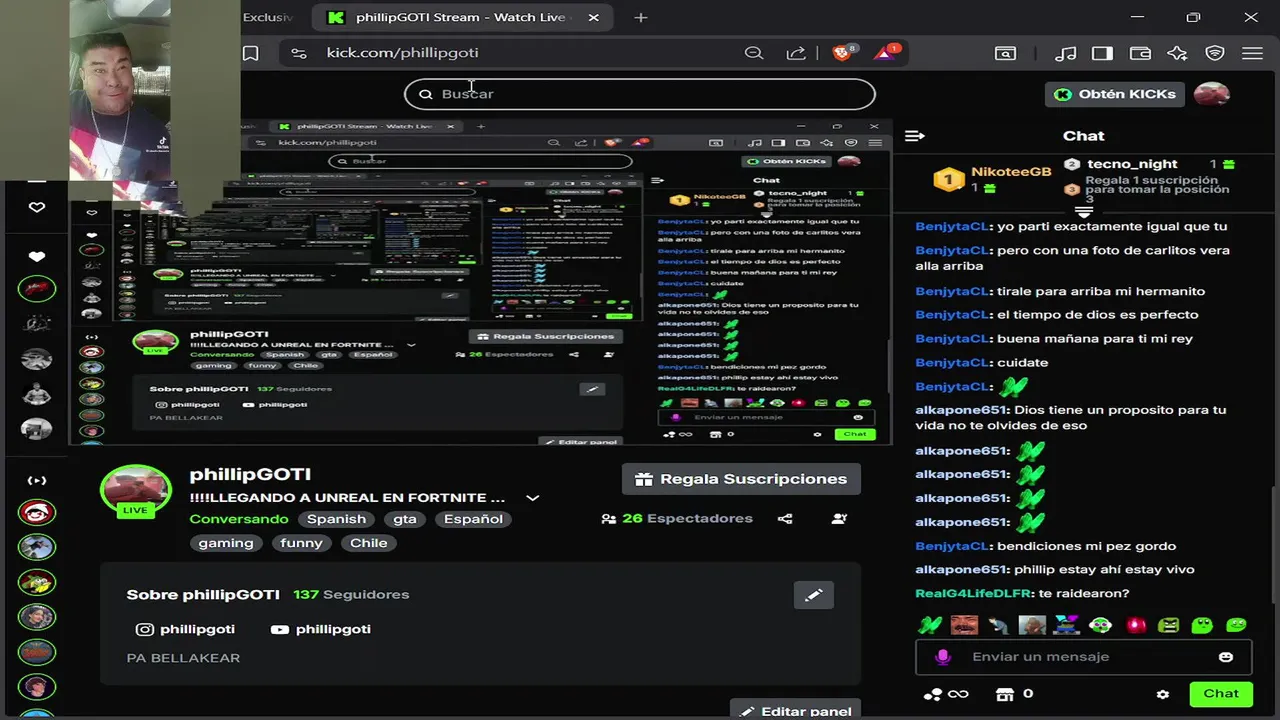Viewport: 1280px width, 720px height.
Task: Open the tab search icon in toolbar
Action: click(x=1005, y=53)
